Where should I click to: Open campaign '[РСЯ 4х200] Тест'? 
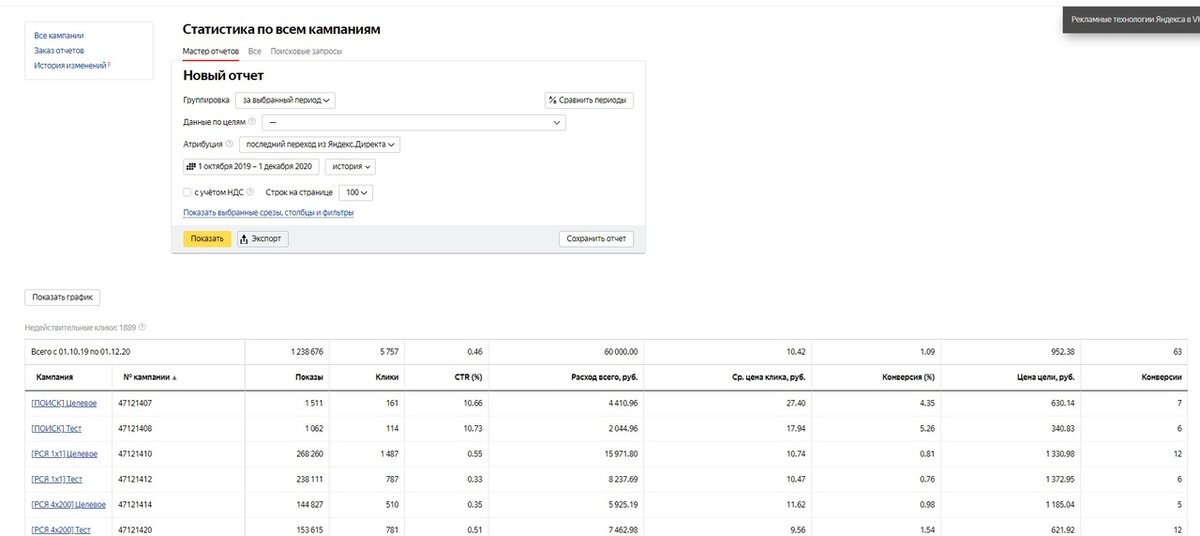61,530
